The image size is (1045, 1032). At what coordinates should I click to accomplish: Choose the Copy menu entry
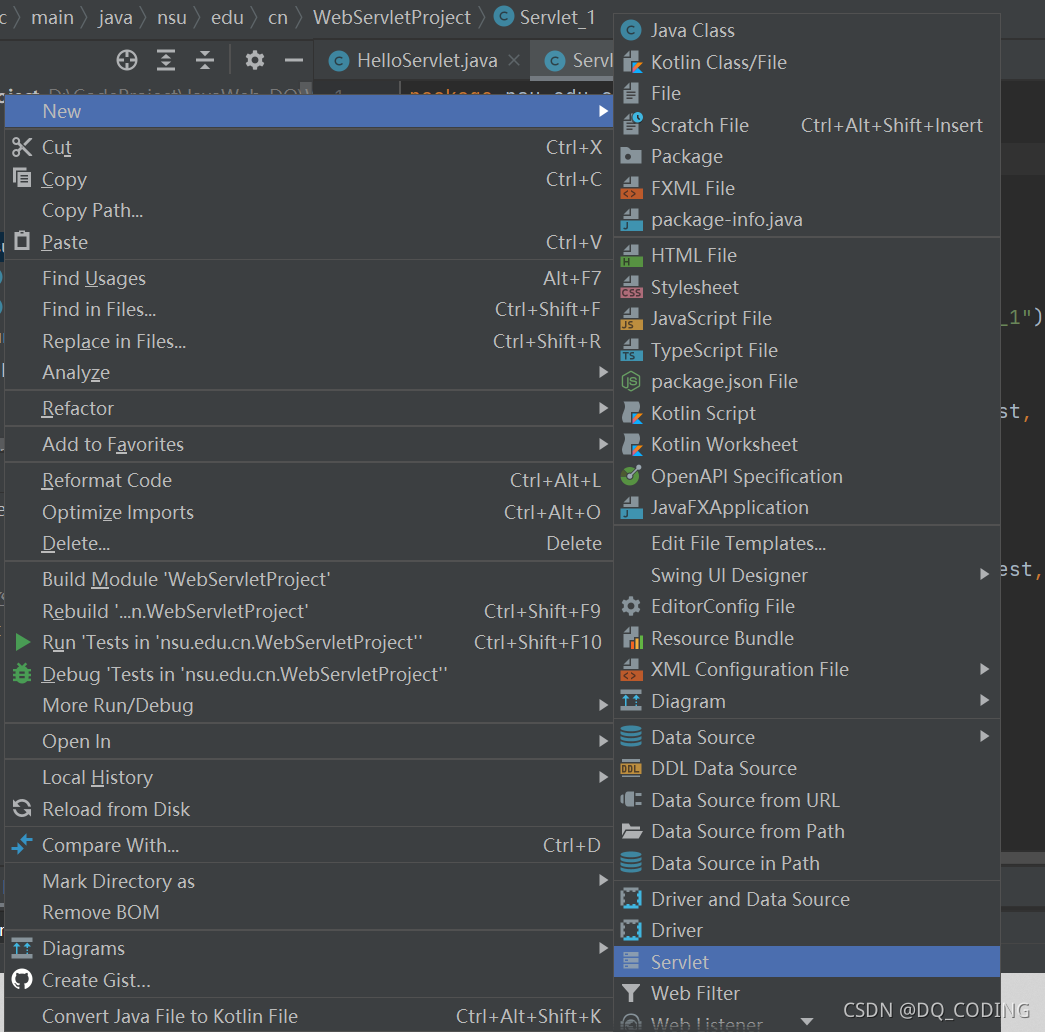[x=309, y=179]
